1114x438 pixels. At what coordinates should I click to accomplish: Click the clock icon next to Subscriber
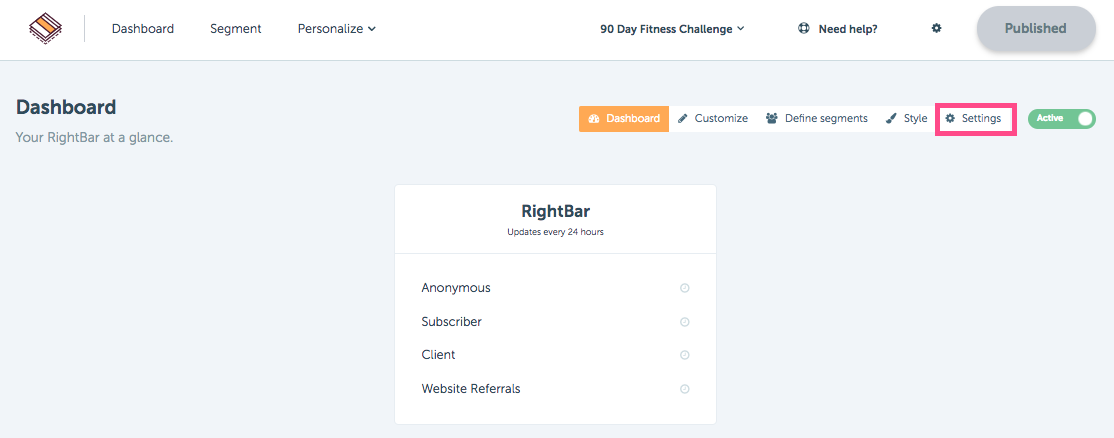click(685, 322)
